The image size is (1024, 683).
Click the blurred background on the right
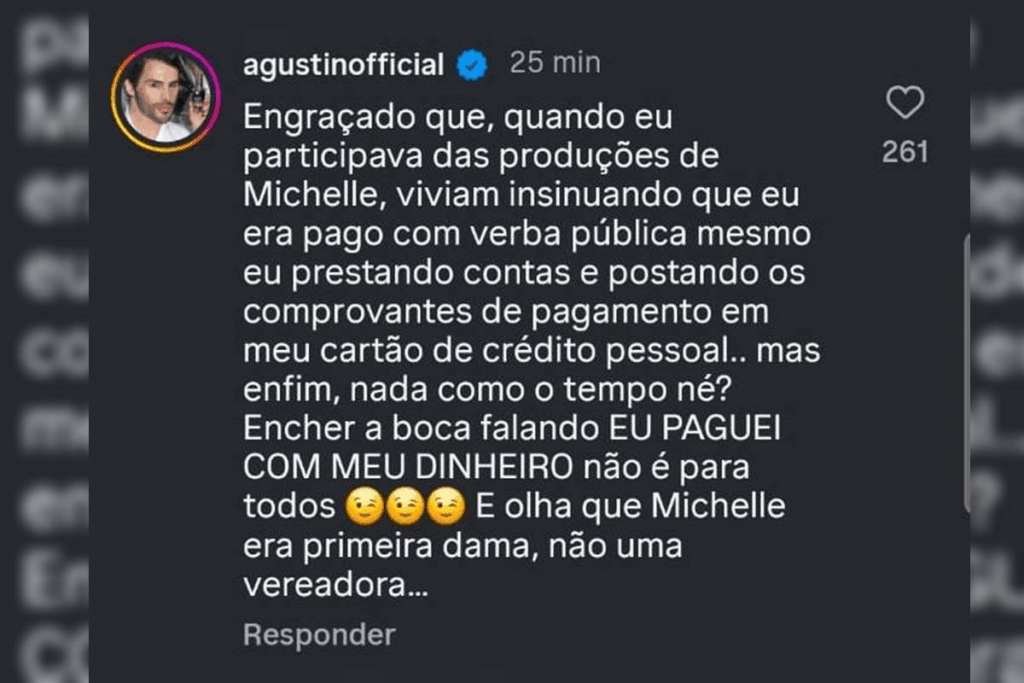(x=997, y=342)
